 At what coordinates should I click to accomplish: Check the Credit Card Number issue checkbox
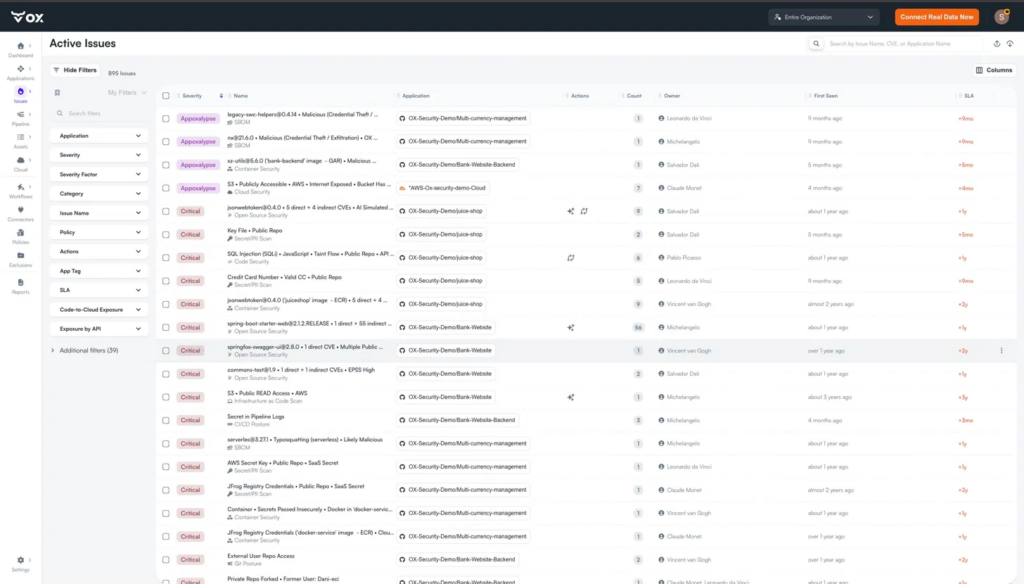tap(166, 281)
